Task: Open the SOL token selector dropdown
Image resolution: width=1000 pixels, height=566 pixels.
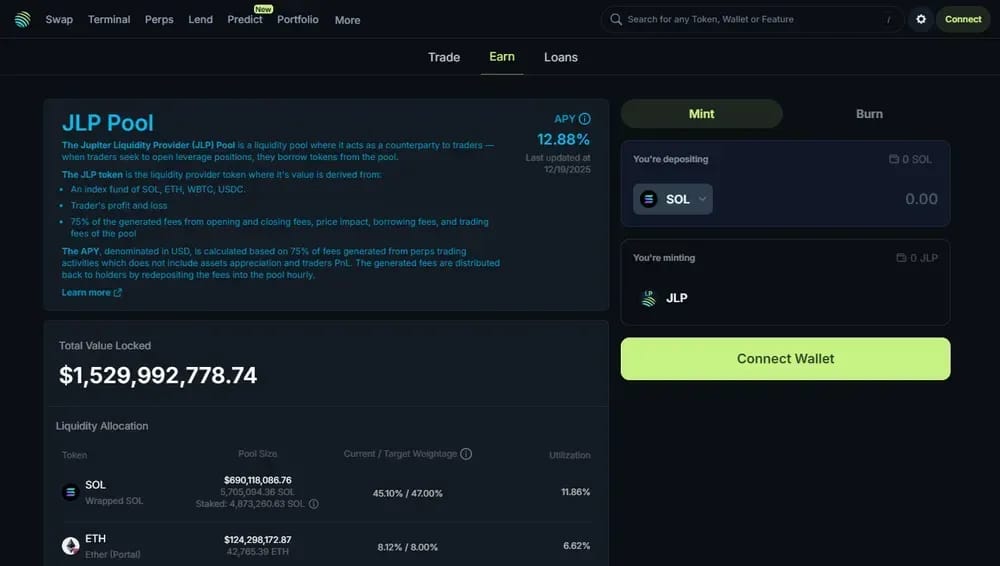Action: pos(673,199)
